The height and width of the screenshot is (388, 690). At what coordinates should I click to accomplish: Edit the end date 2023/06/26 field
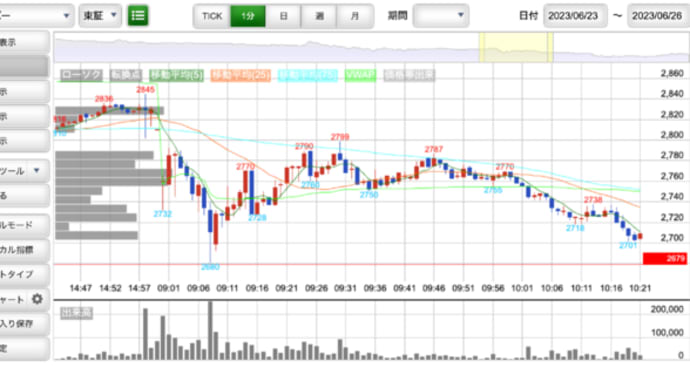point(659,16)
